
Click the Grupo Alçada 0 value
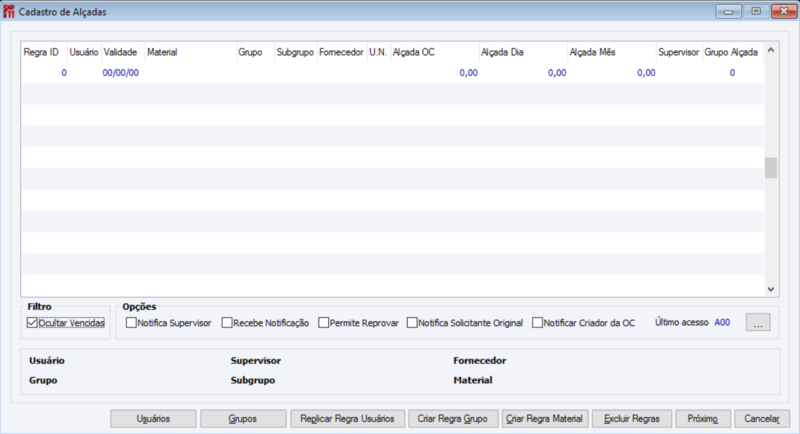click(732, 73)
